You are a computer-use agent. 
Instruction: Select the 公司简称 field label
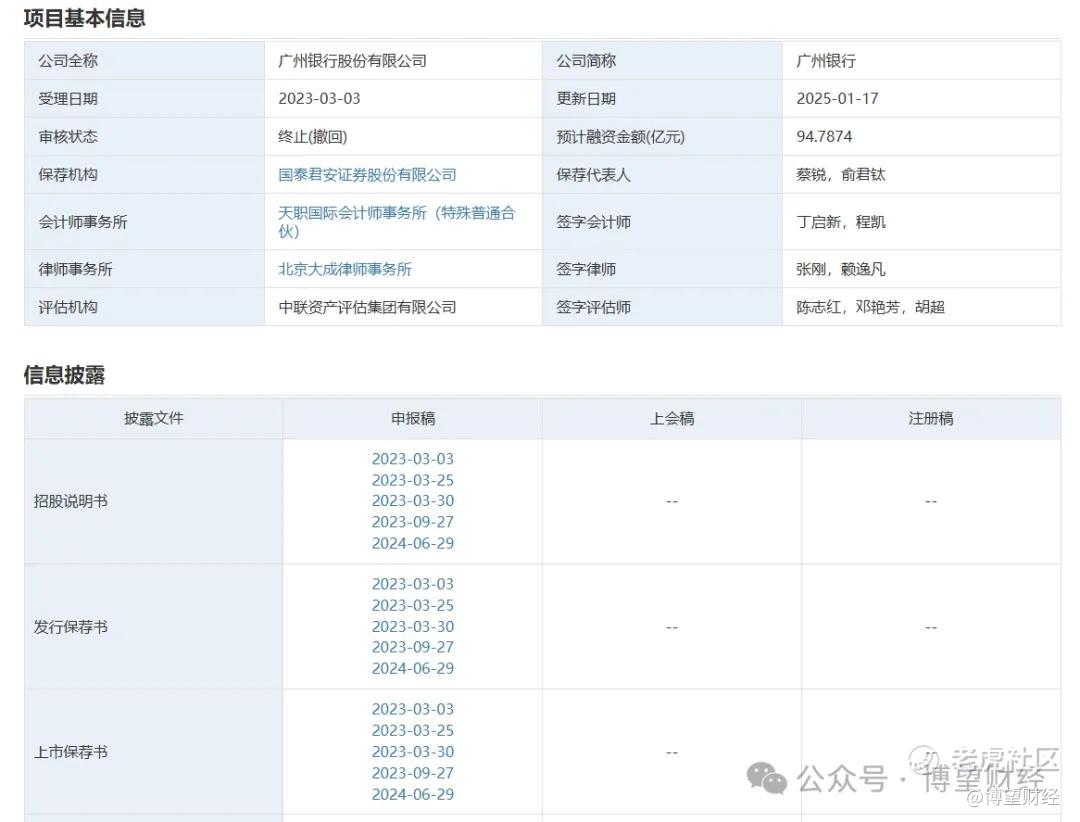[586, 61]
